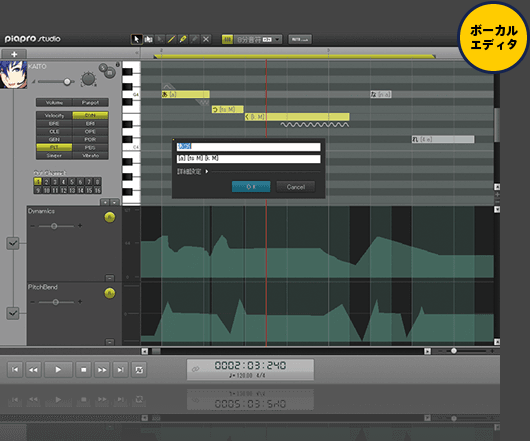Click increase plus on PitchBend slider
This screenshot has width=530, height=441.
click(x=80, y=302)
